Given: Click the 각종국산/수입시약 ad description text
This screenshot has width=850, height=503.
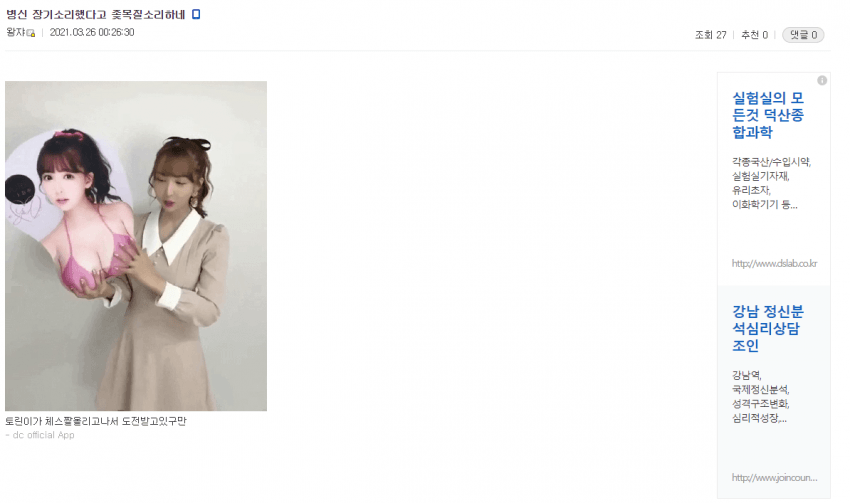Looking at the screenshot, I should 771,183.
